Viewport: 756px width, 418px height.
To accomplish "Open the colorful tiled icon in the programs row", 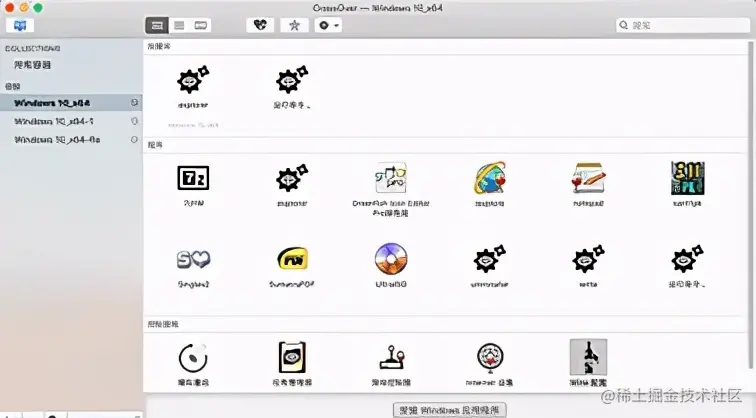I will [x=687, y=178].
